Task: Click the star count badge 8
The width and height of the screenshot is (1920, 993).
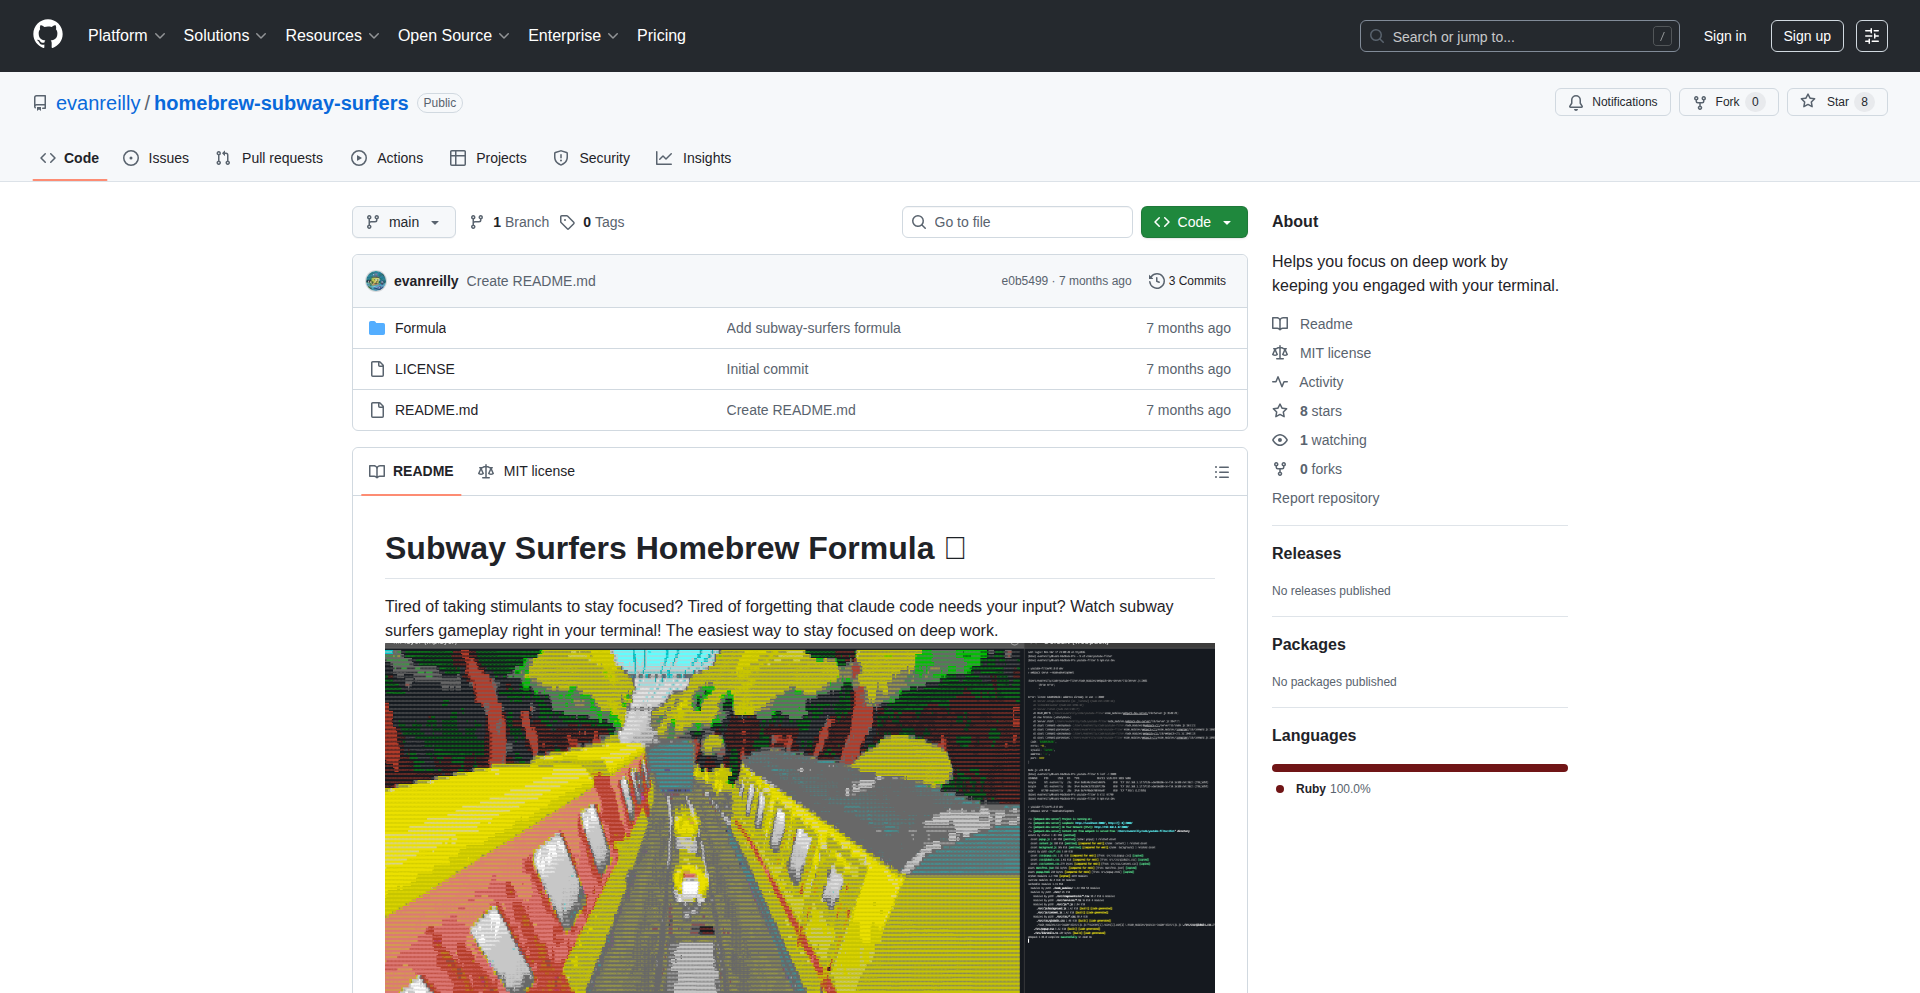Action: (x=1864, y=102)
